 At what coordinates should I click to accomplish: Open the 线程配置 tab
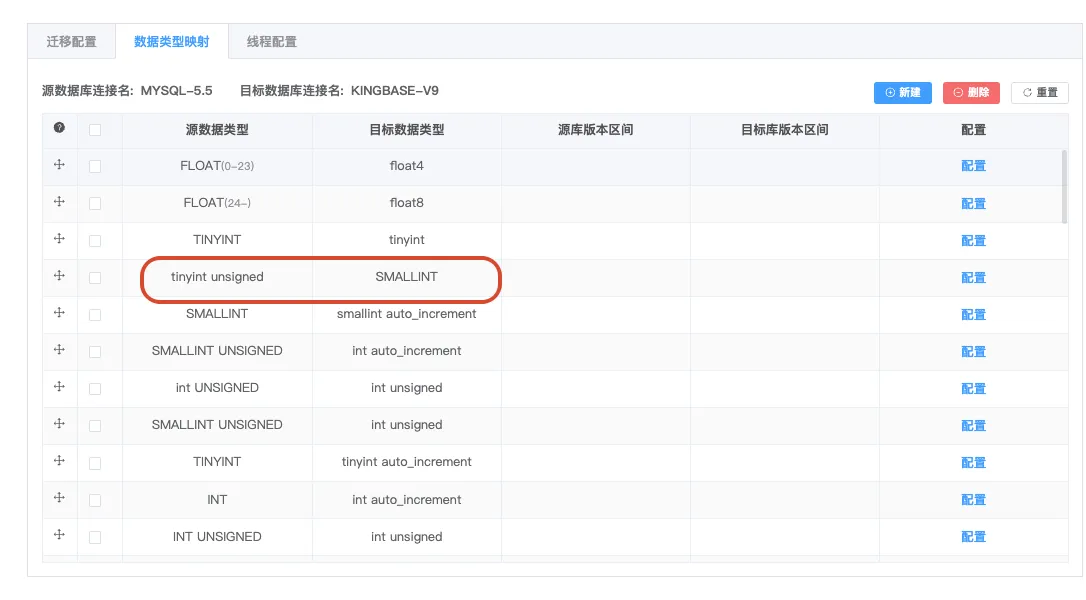pos(272,42)
